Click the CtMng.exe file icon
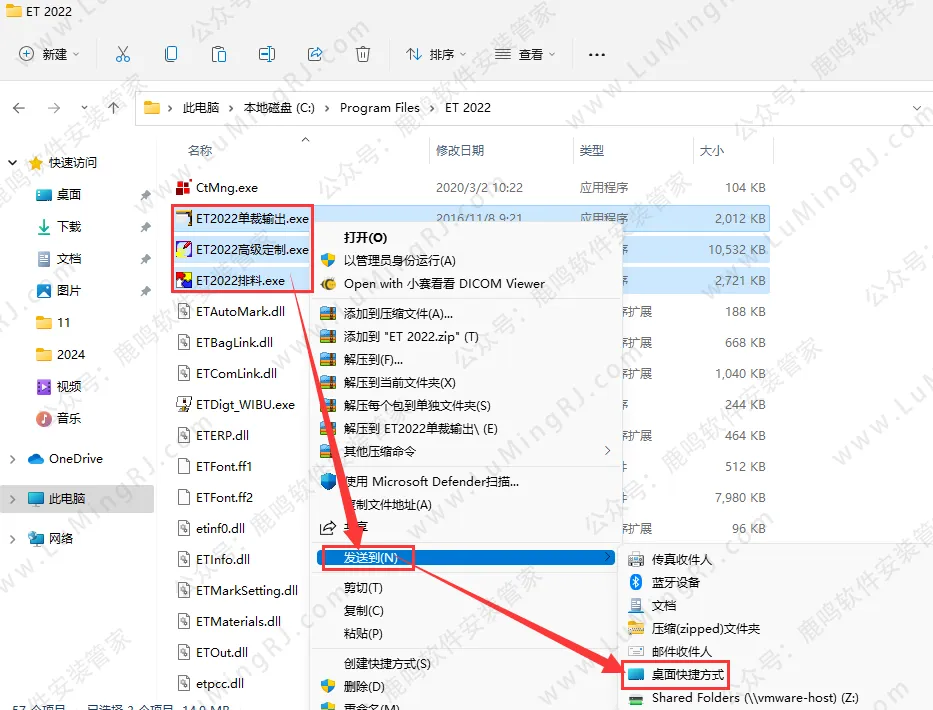 coord(184,187)
